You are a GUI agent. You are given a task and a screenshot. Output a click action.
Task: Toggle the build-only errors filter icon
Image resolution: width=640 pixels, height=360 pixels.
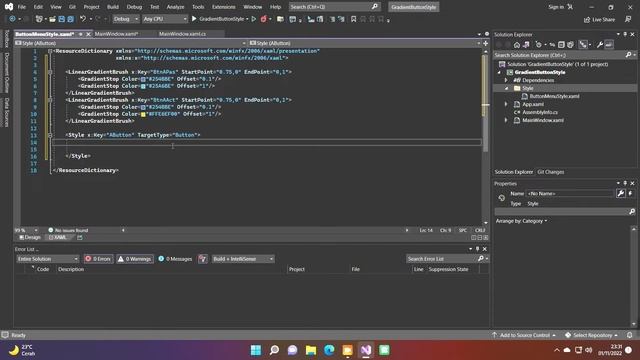coord(202,259)
